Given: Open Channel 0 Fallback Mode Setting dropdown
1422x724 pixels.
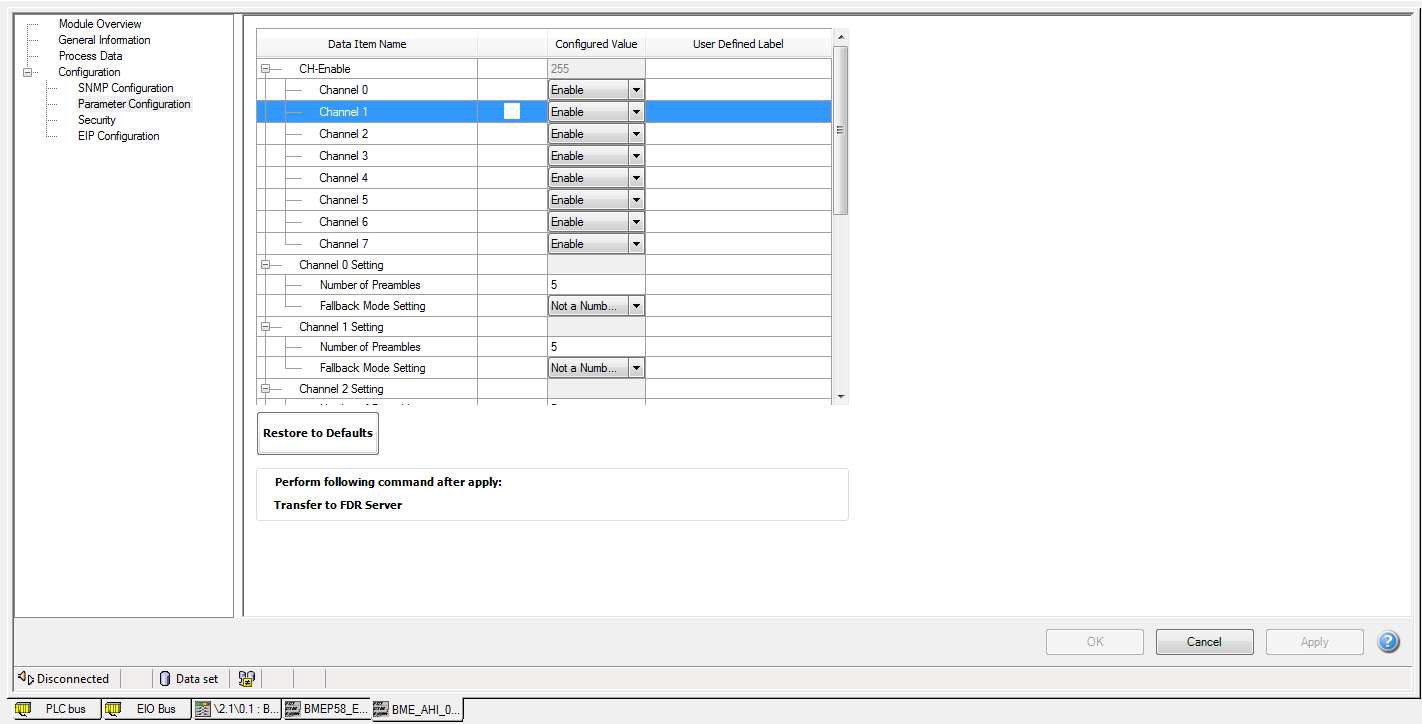Looking at the screenshot, I should [636, 306].
